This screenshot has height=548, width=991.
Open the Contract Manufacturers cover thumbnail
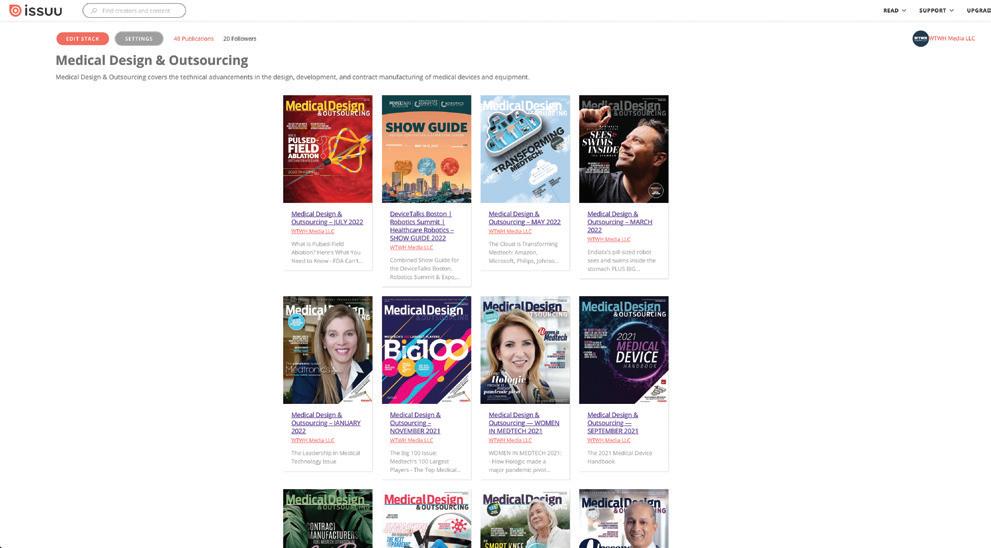click(327, 518)
